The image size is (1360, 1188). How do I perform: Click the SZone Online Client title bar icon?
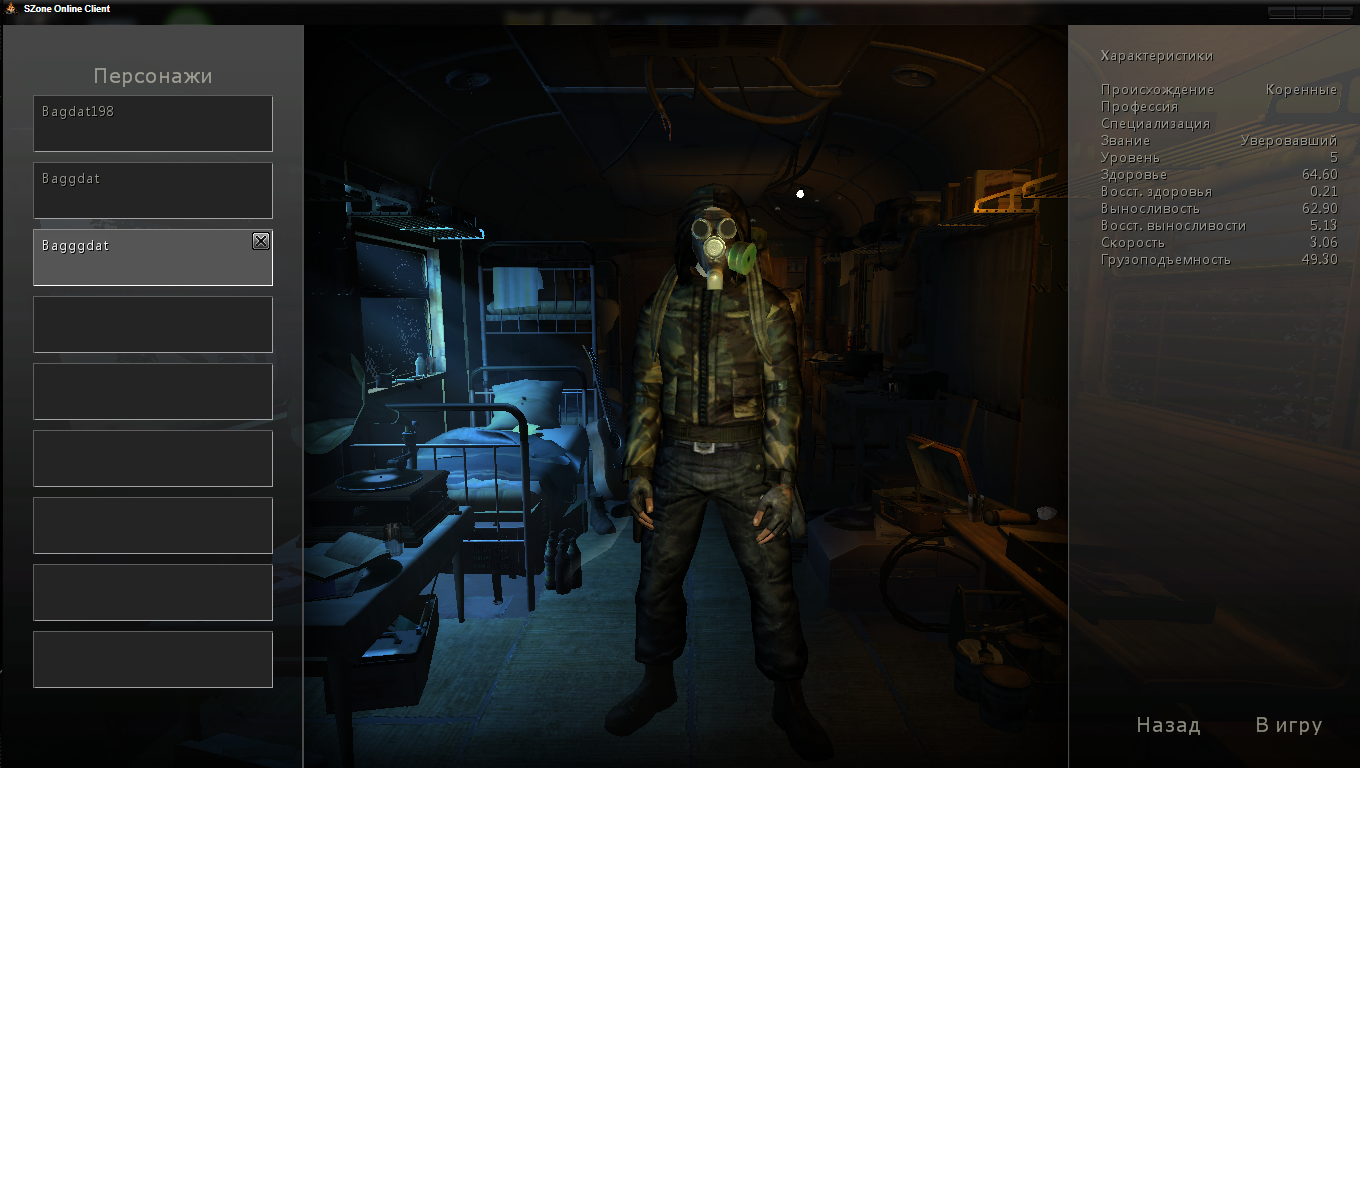[x=11, y=9]
